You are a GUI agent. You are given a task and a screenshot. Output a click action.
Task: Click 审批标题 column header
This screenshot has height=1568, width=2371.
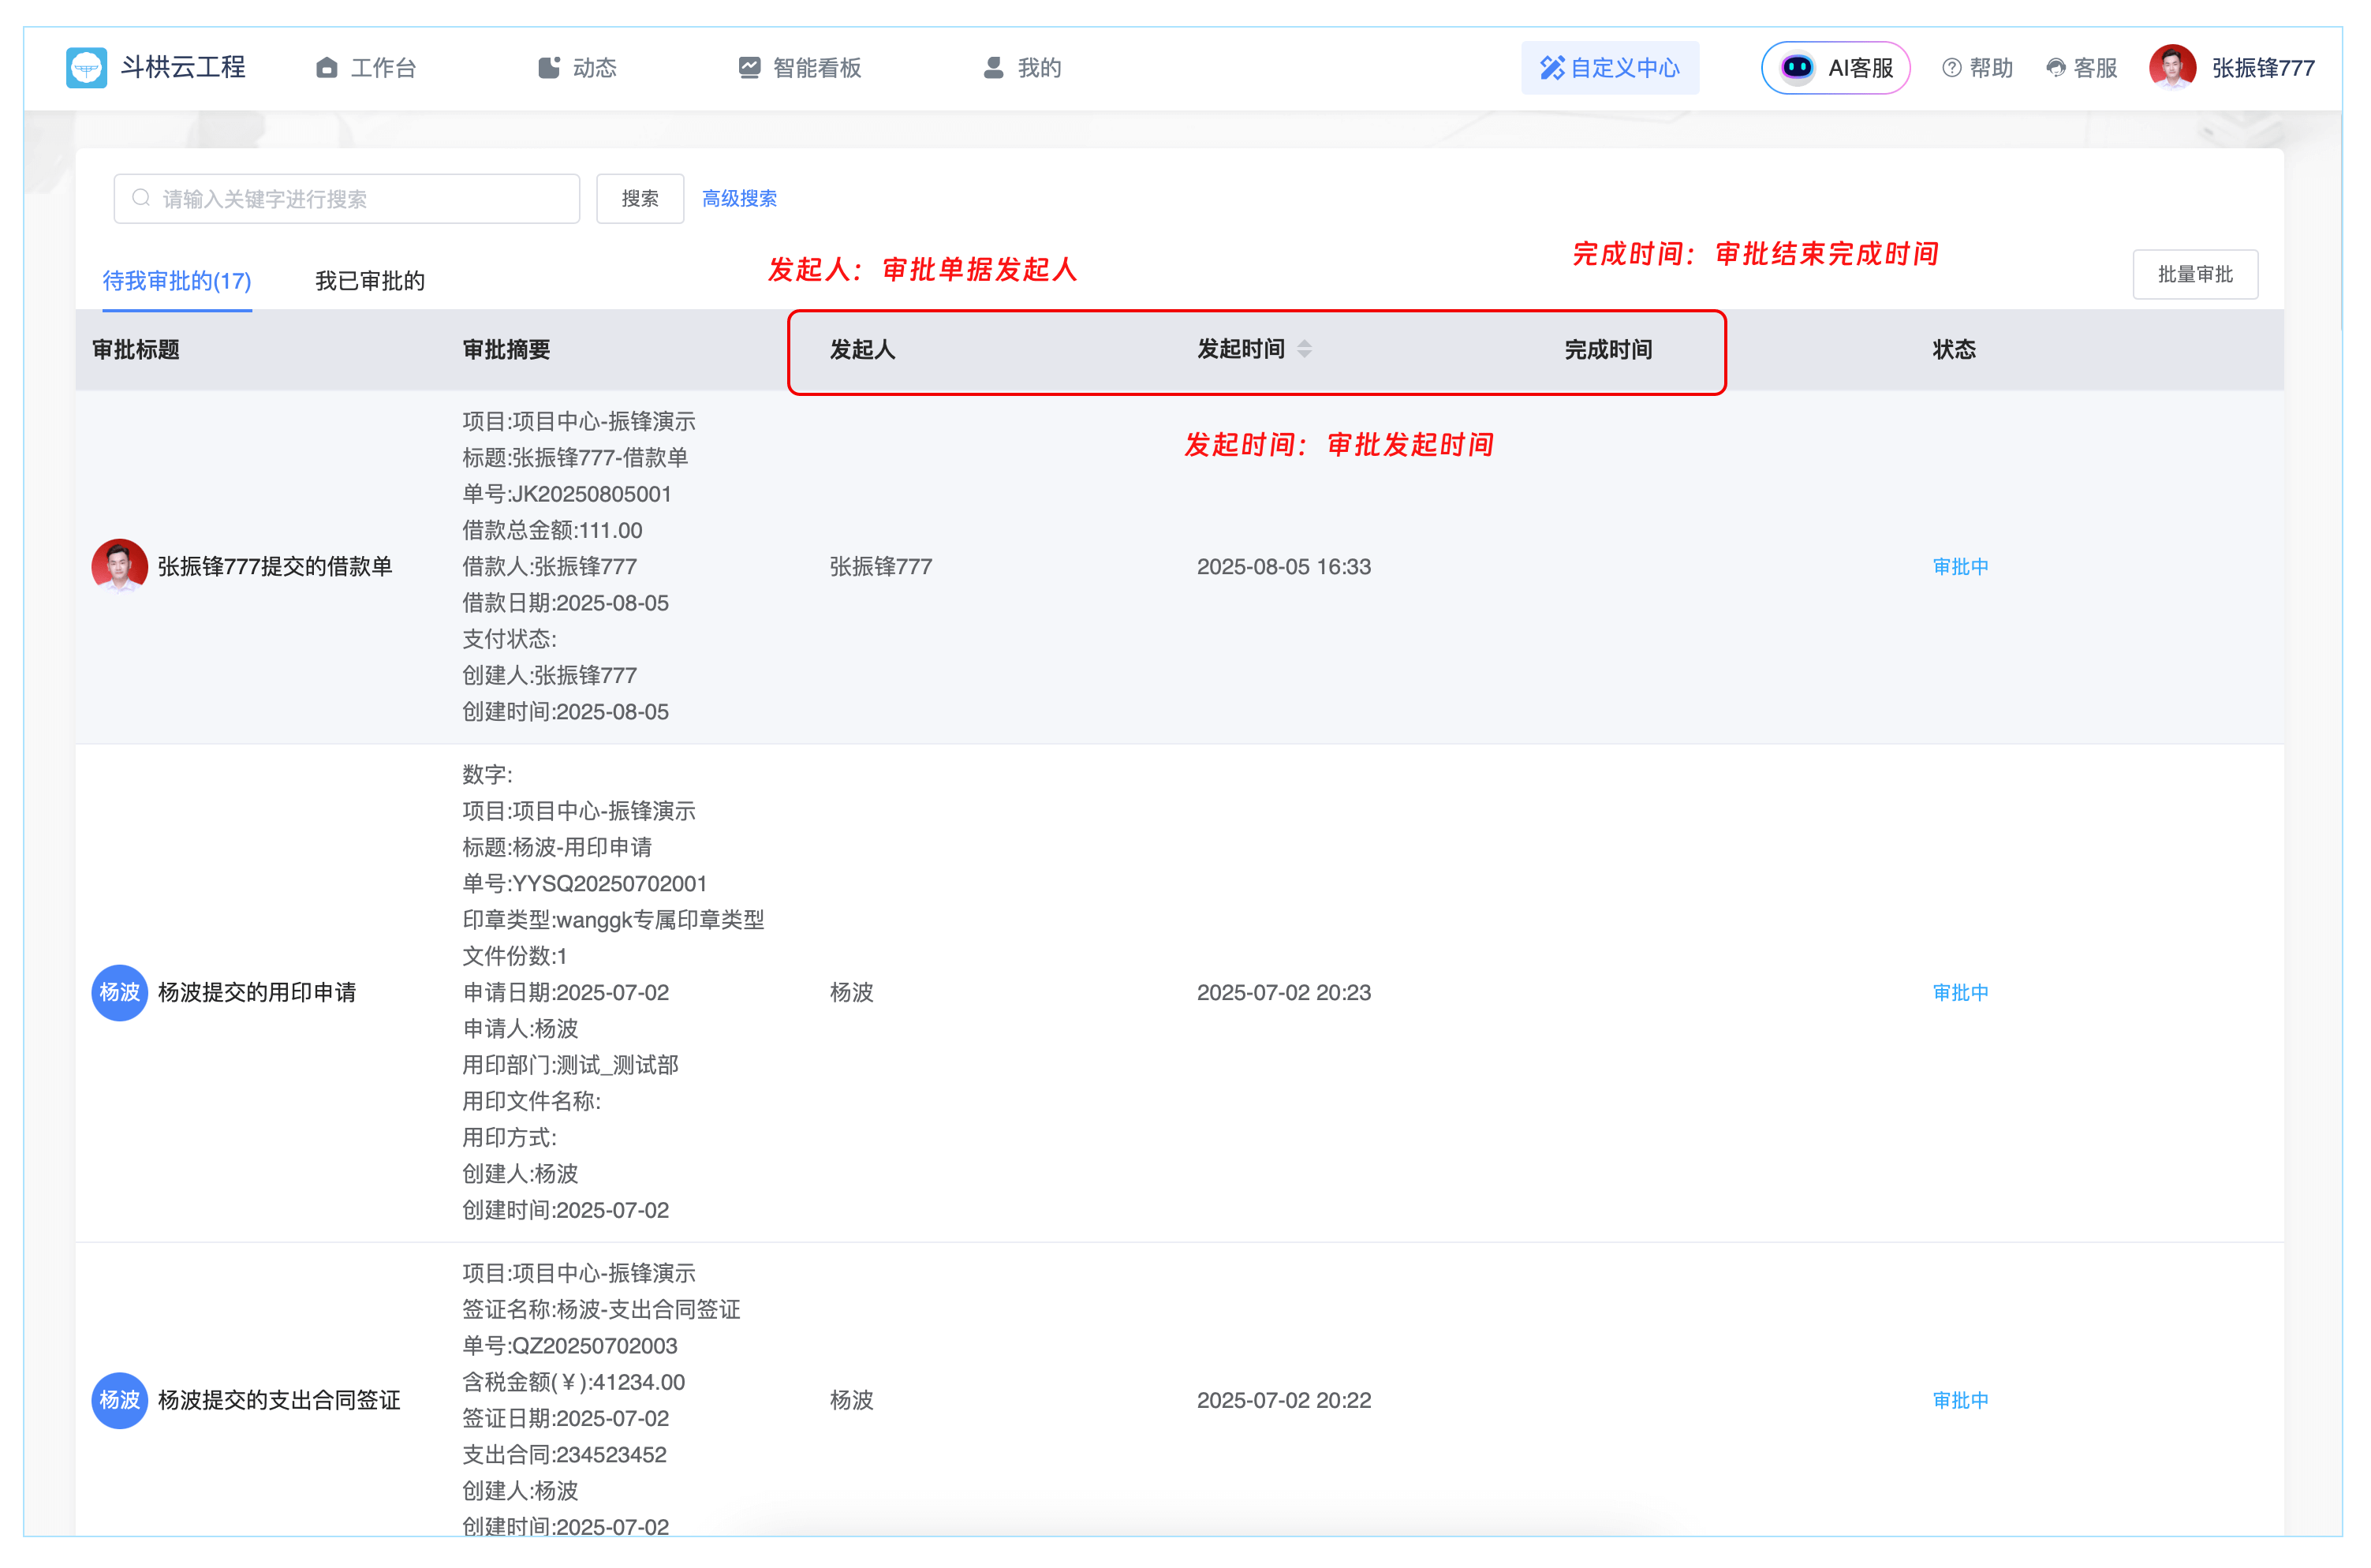tap(136, 349)
